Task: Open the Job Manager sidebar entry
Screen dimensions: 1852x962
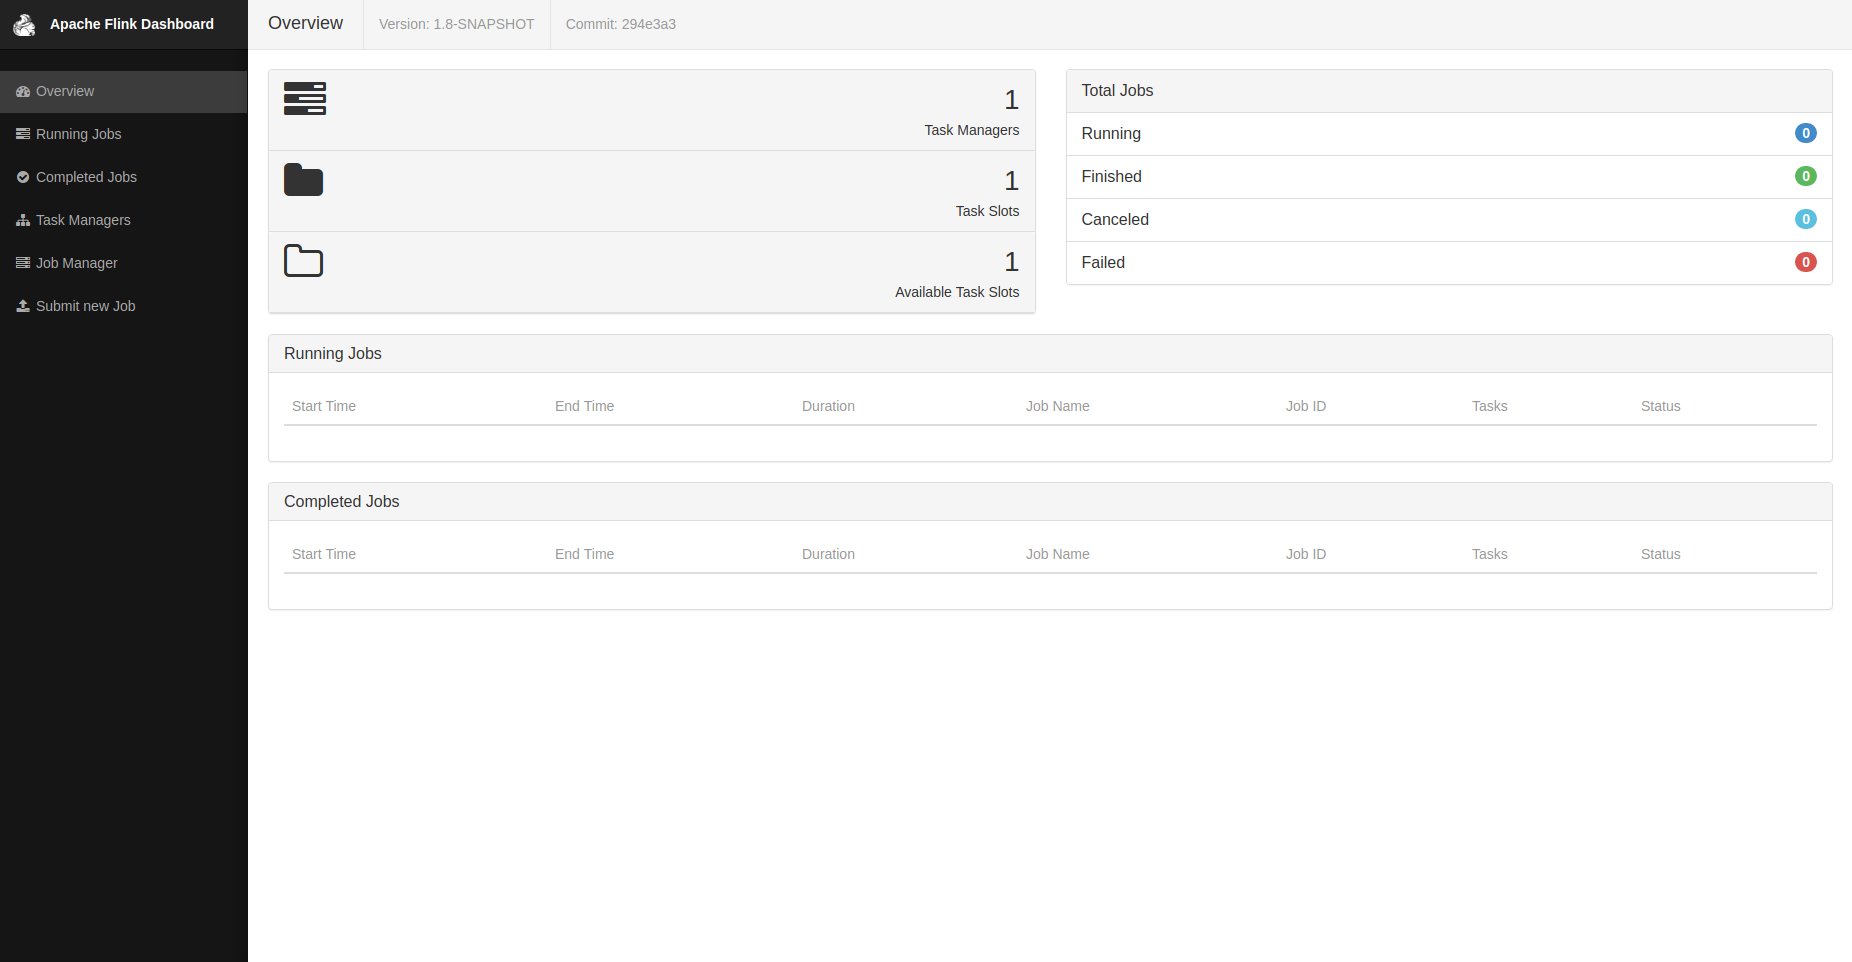Action: [124, 263]
